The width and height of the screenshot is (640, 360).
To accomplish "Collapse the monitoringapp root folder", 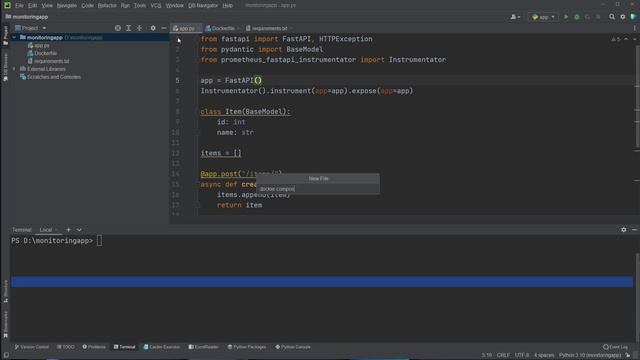I will tap(15, 38).
